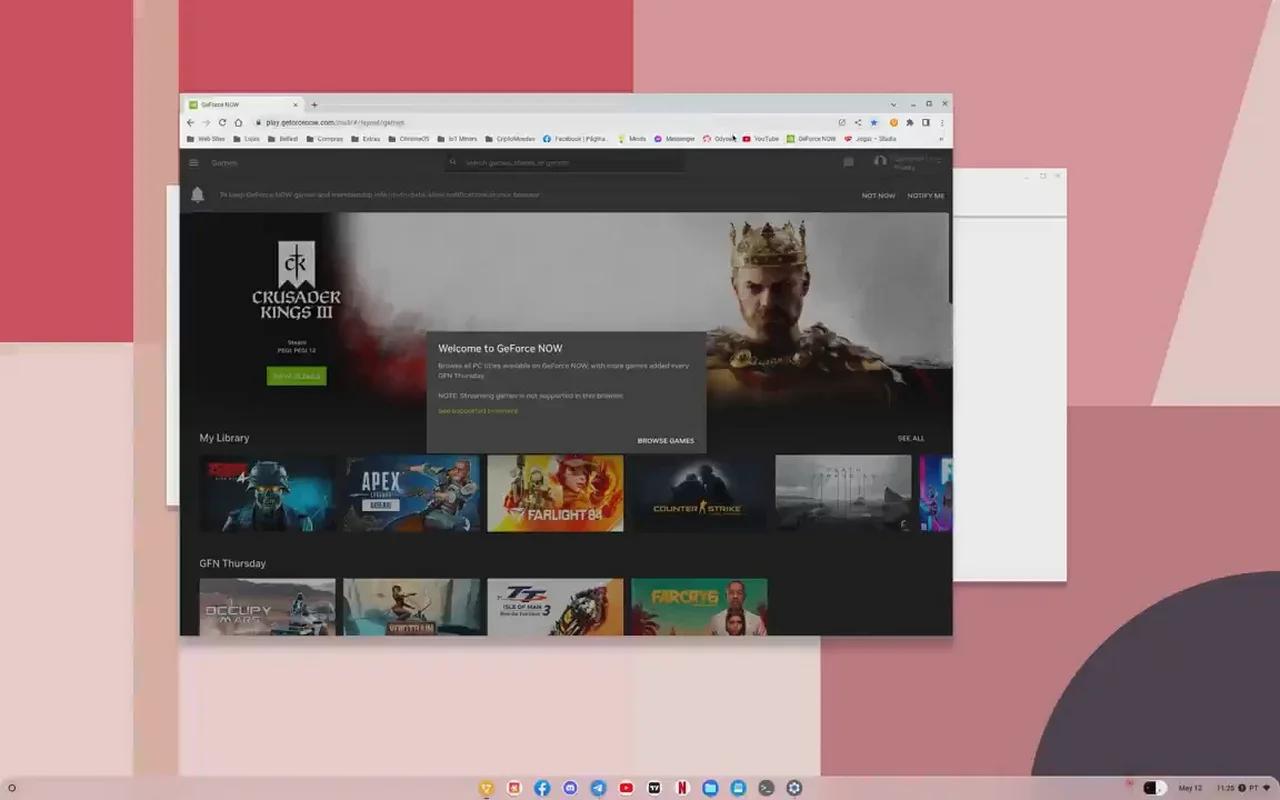Open Discord from the shelf
This screenshot has height=800, width=1280.
point(570,788)
